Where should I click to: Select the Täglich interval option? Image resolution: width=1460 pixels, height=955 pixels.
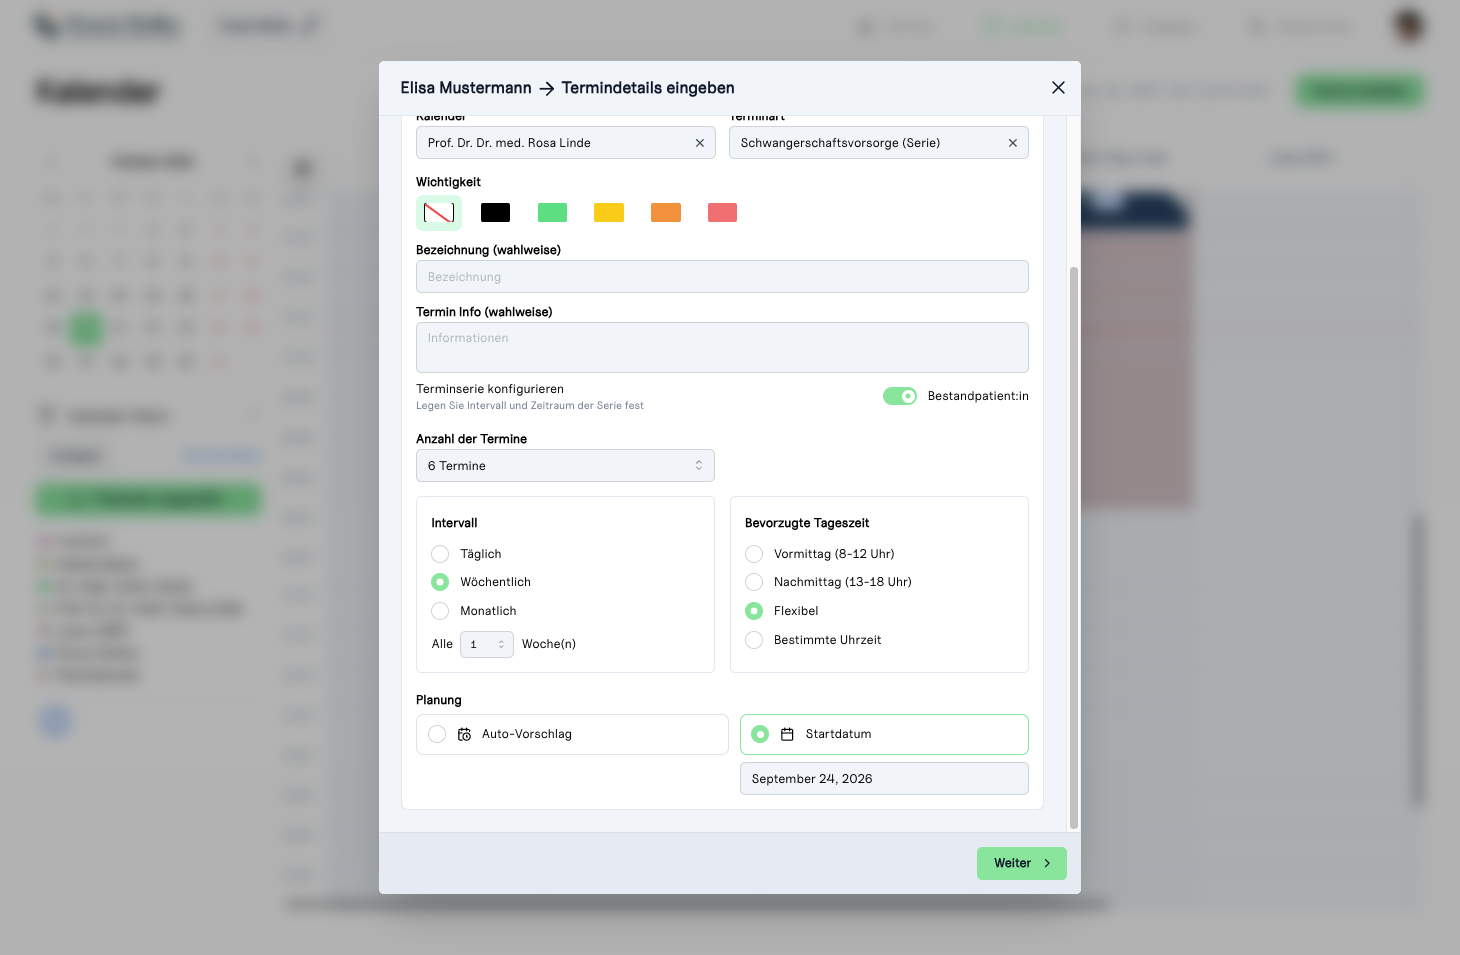tap(440, 554)
